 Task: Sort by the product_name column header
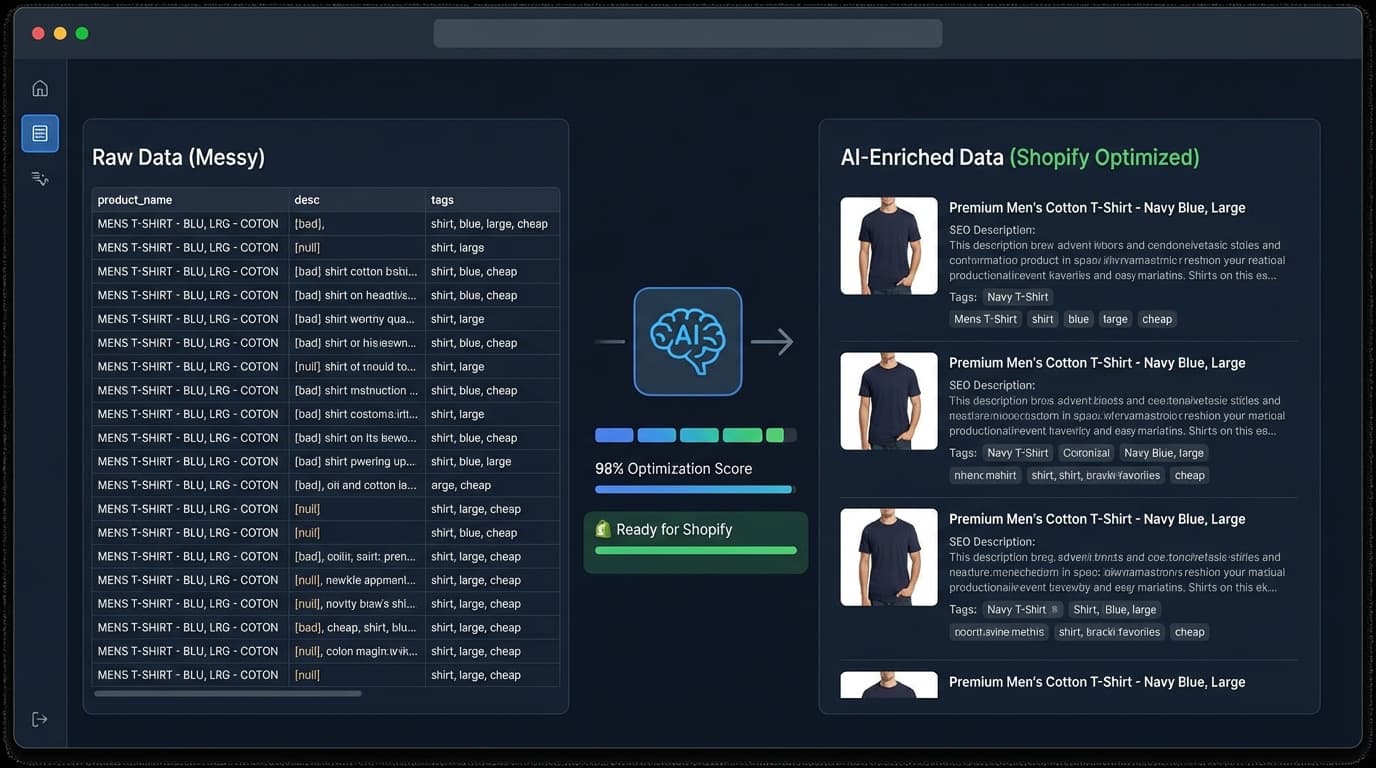coord(135,199)
